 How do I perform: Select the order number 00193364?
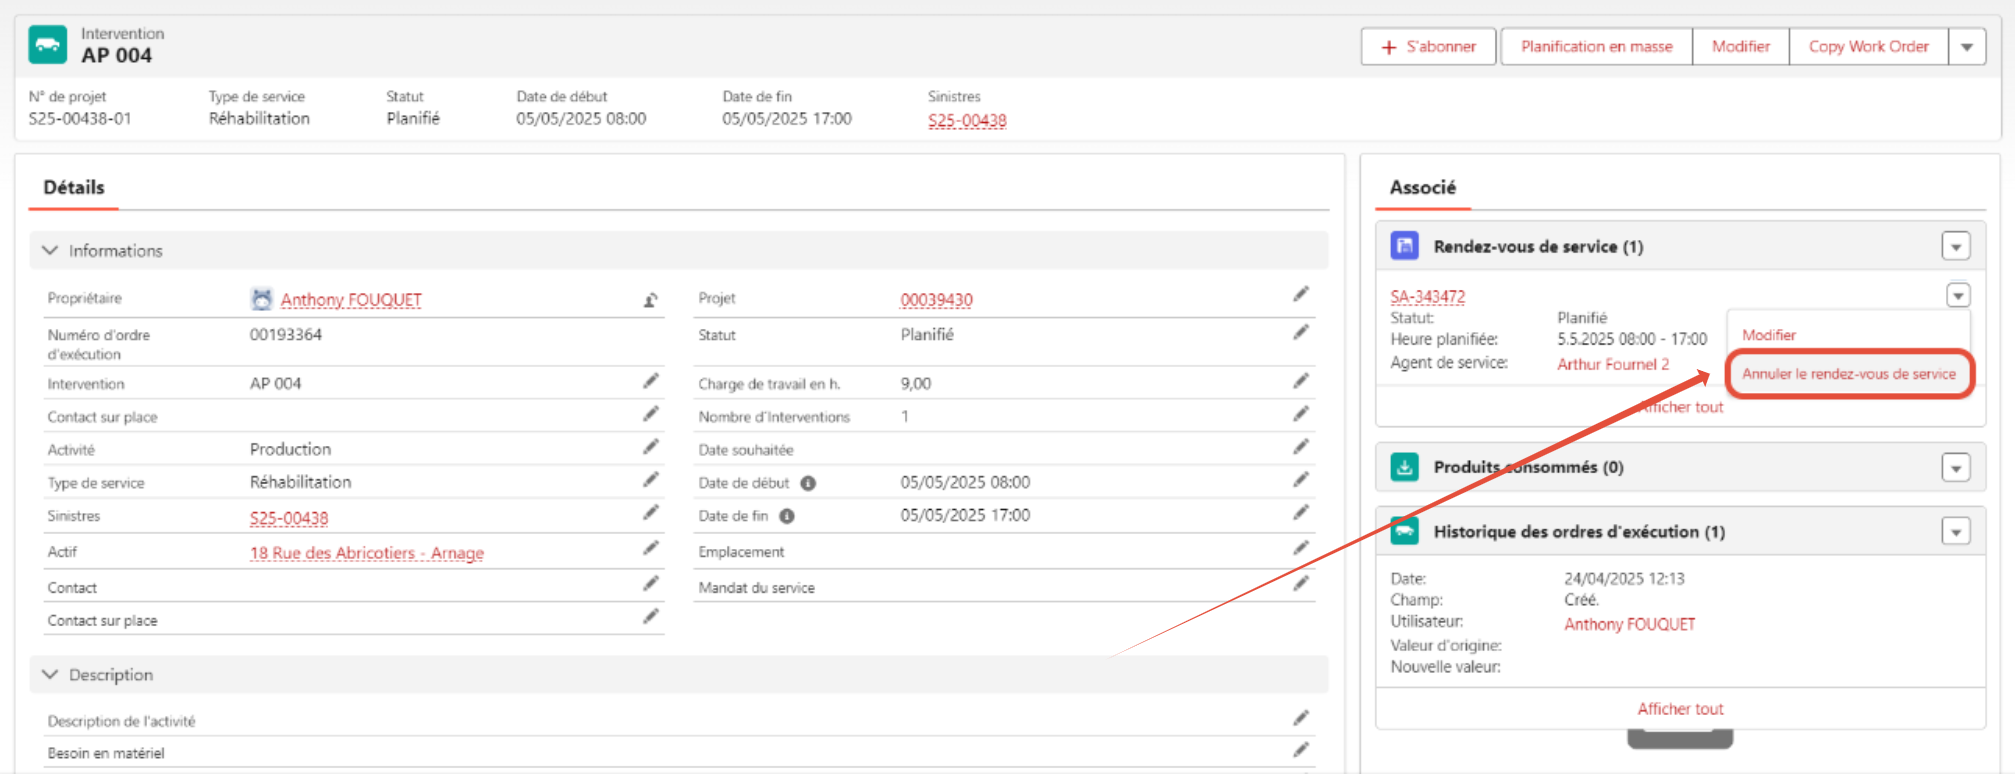click(x=286, y=334)
